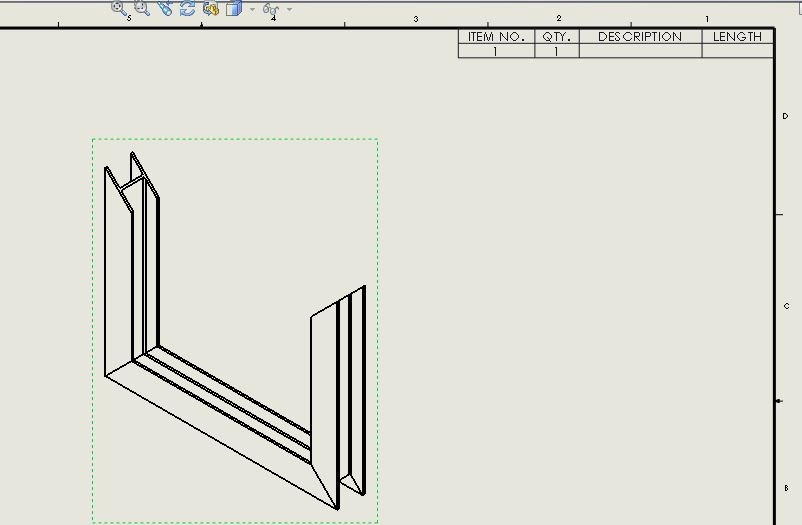Viewport: 802px width, 525px height.
Task: Expand the Hide/Show Items dropdown arrow
Action: click(289, 9)
